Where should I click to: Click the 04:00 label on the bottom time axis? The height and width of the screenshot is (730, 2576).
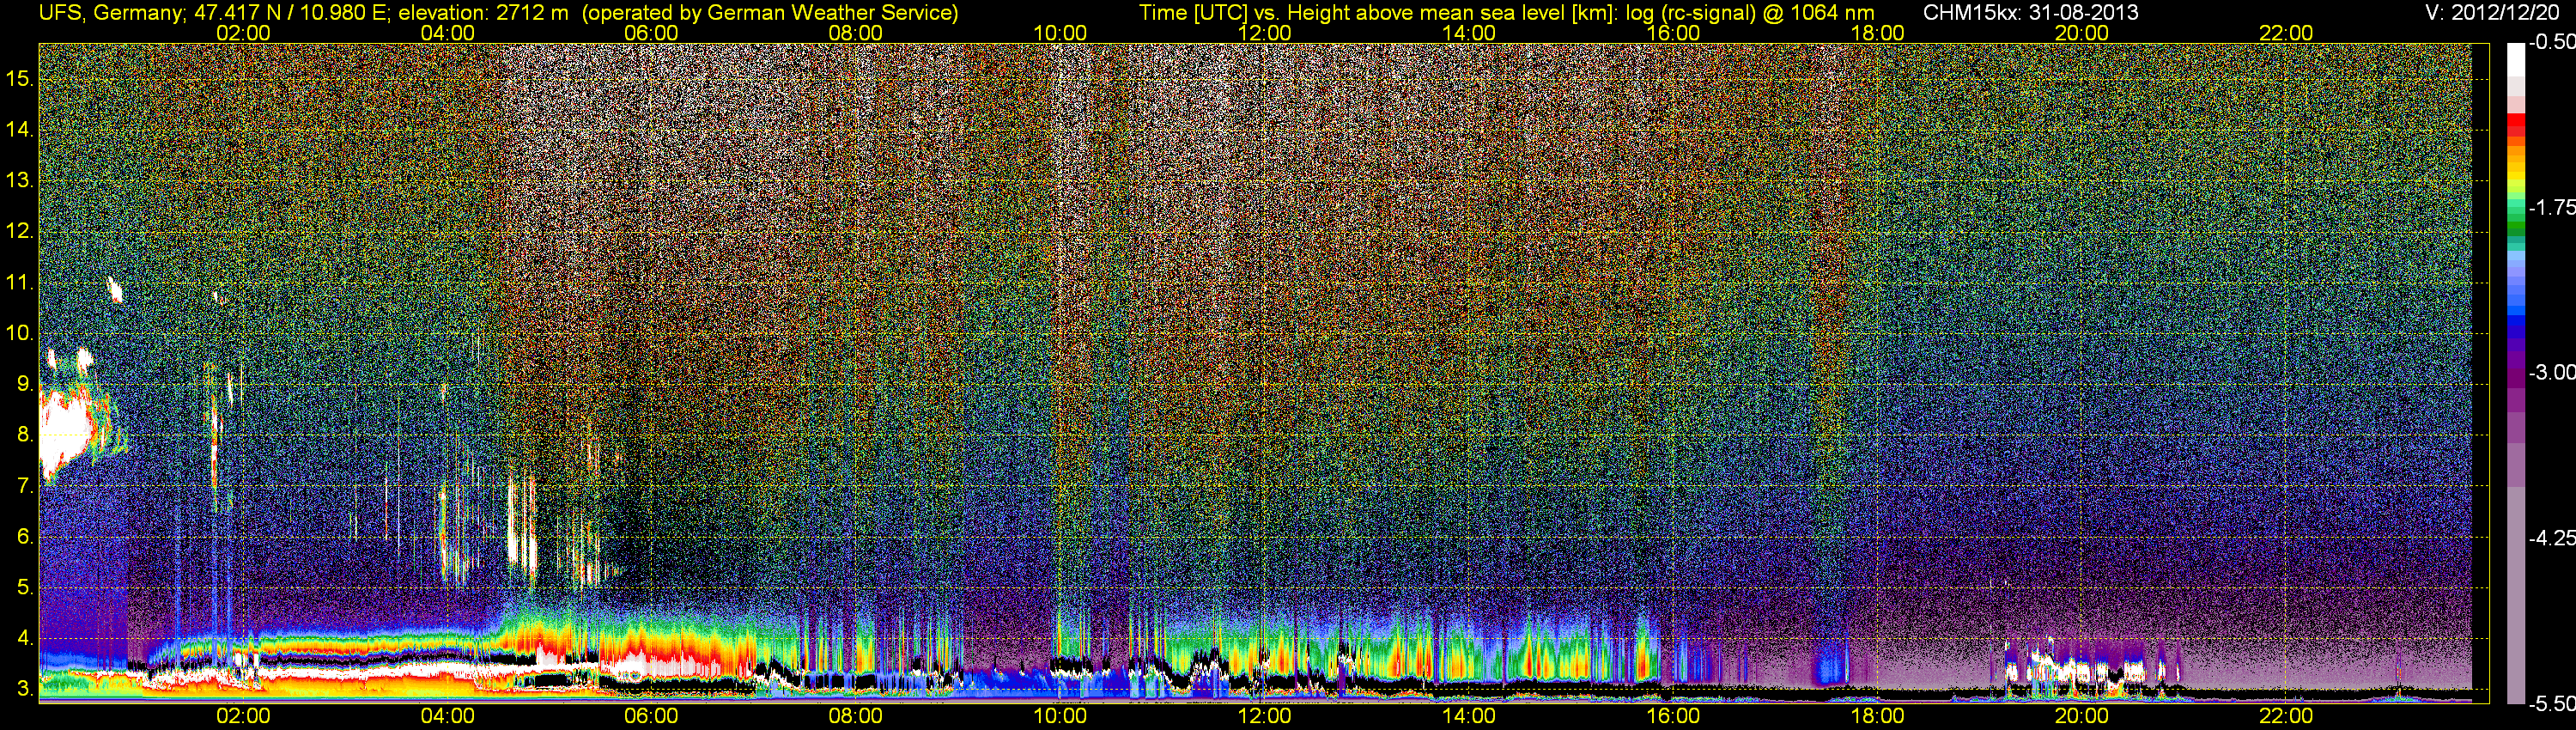447,716
